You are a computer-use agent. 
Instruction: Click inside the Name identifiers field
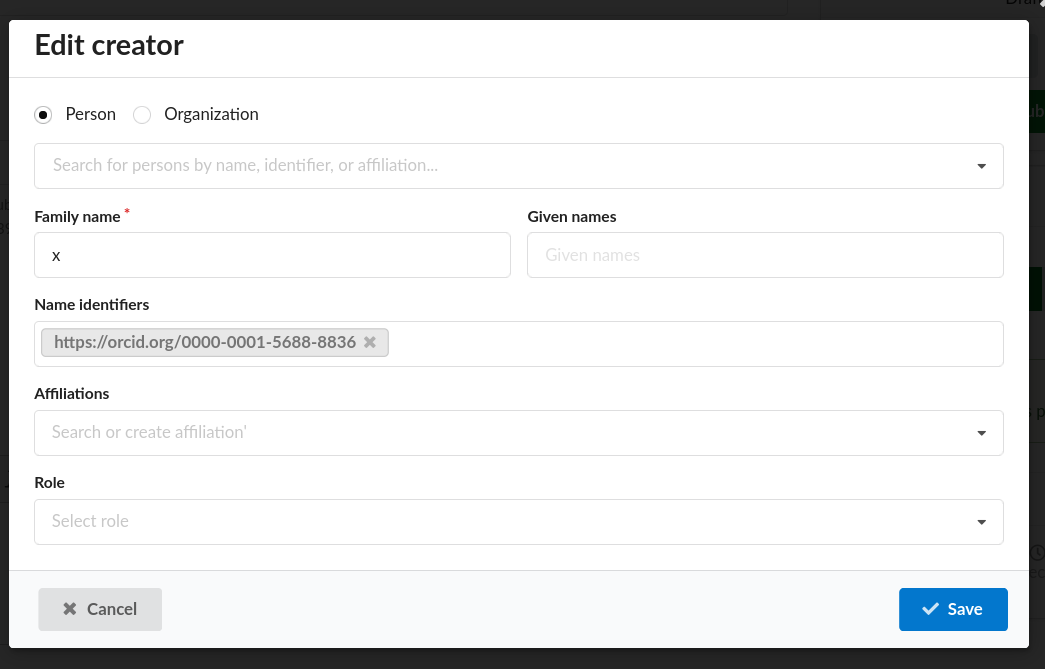pos(600,343)
